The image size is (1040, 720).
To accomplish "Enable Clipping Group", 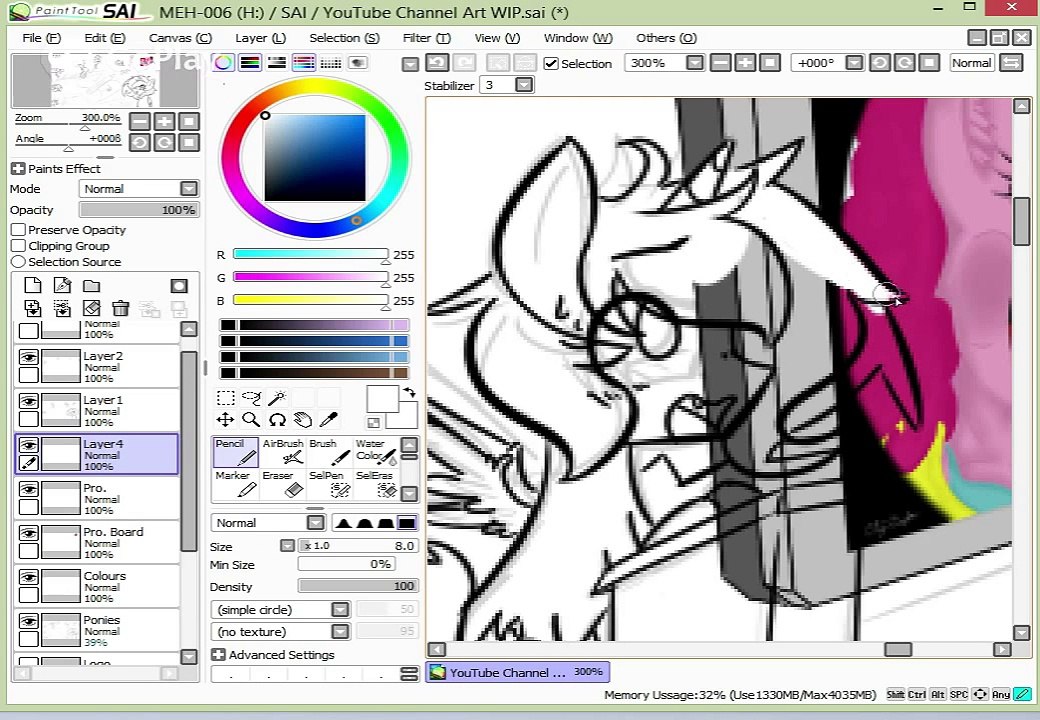I will coord(19,246).
